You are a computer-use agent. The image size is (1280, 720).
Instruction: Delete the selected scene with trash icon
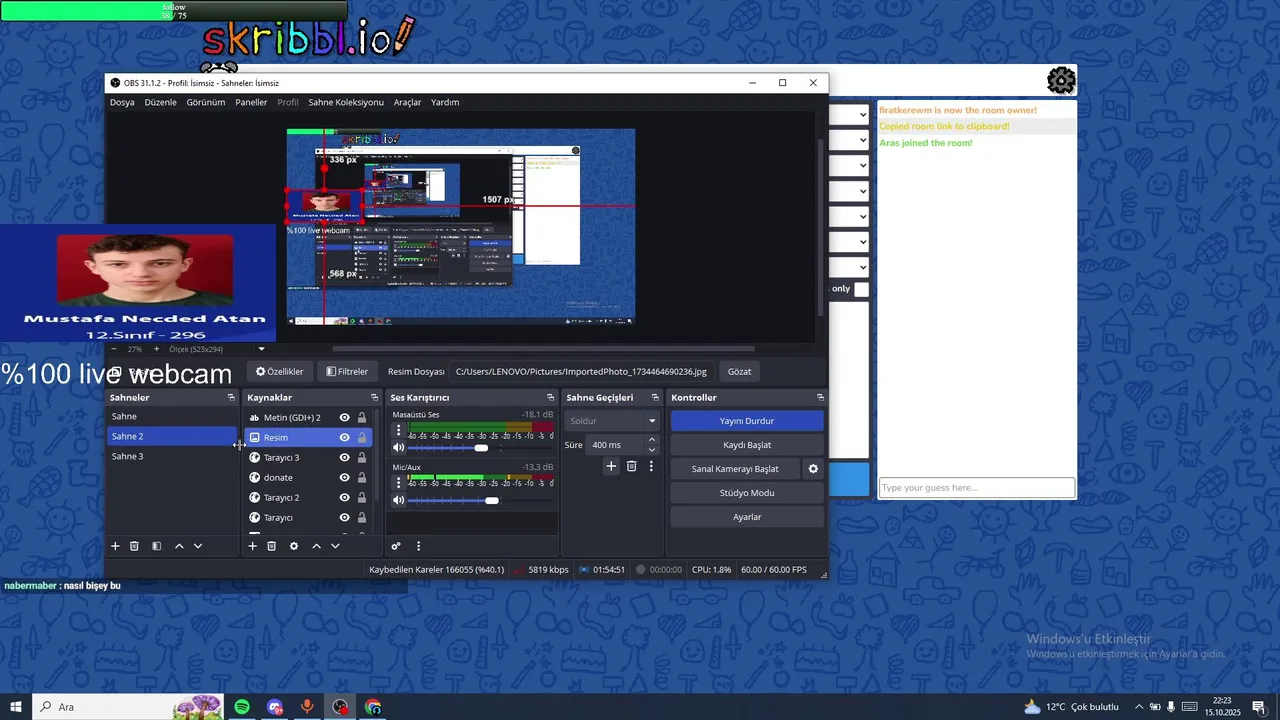[x=134, y=546]
